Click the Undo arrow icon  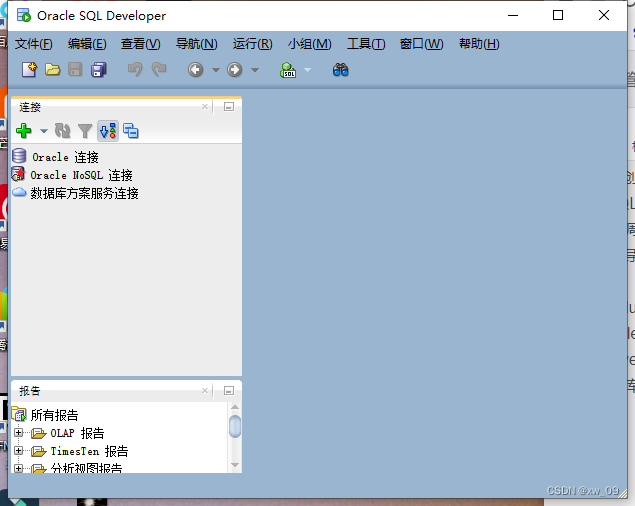135,70
